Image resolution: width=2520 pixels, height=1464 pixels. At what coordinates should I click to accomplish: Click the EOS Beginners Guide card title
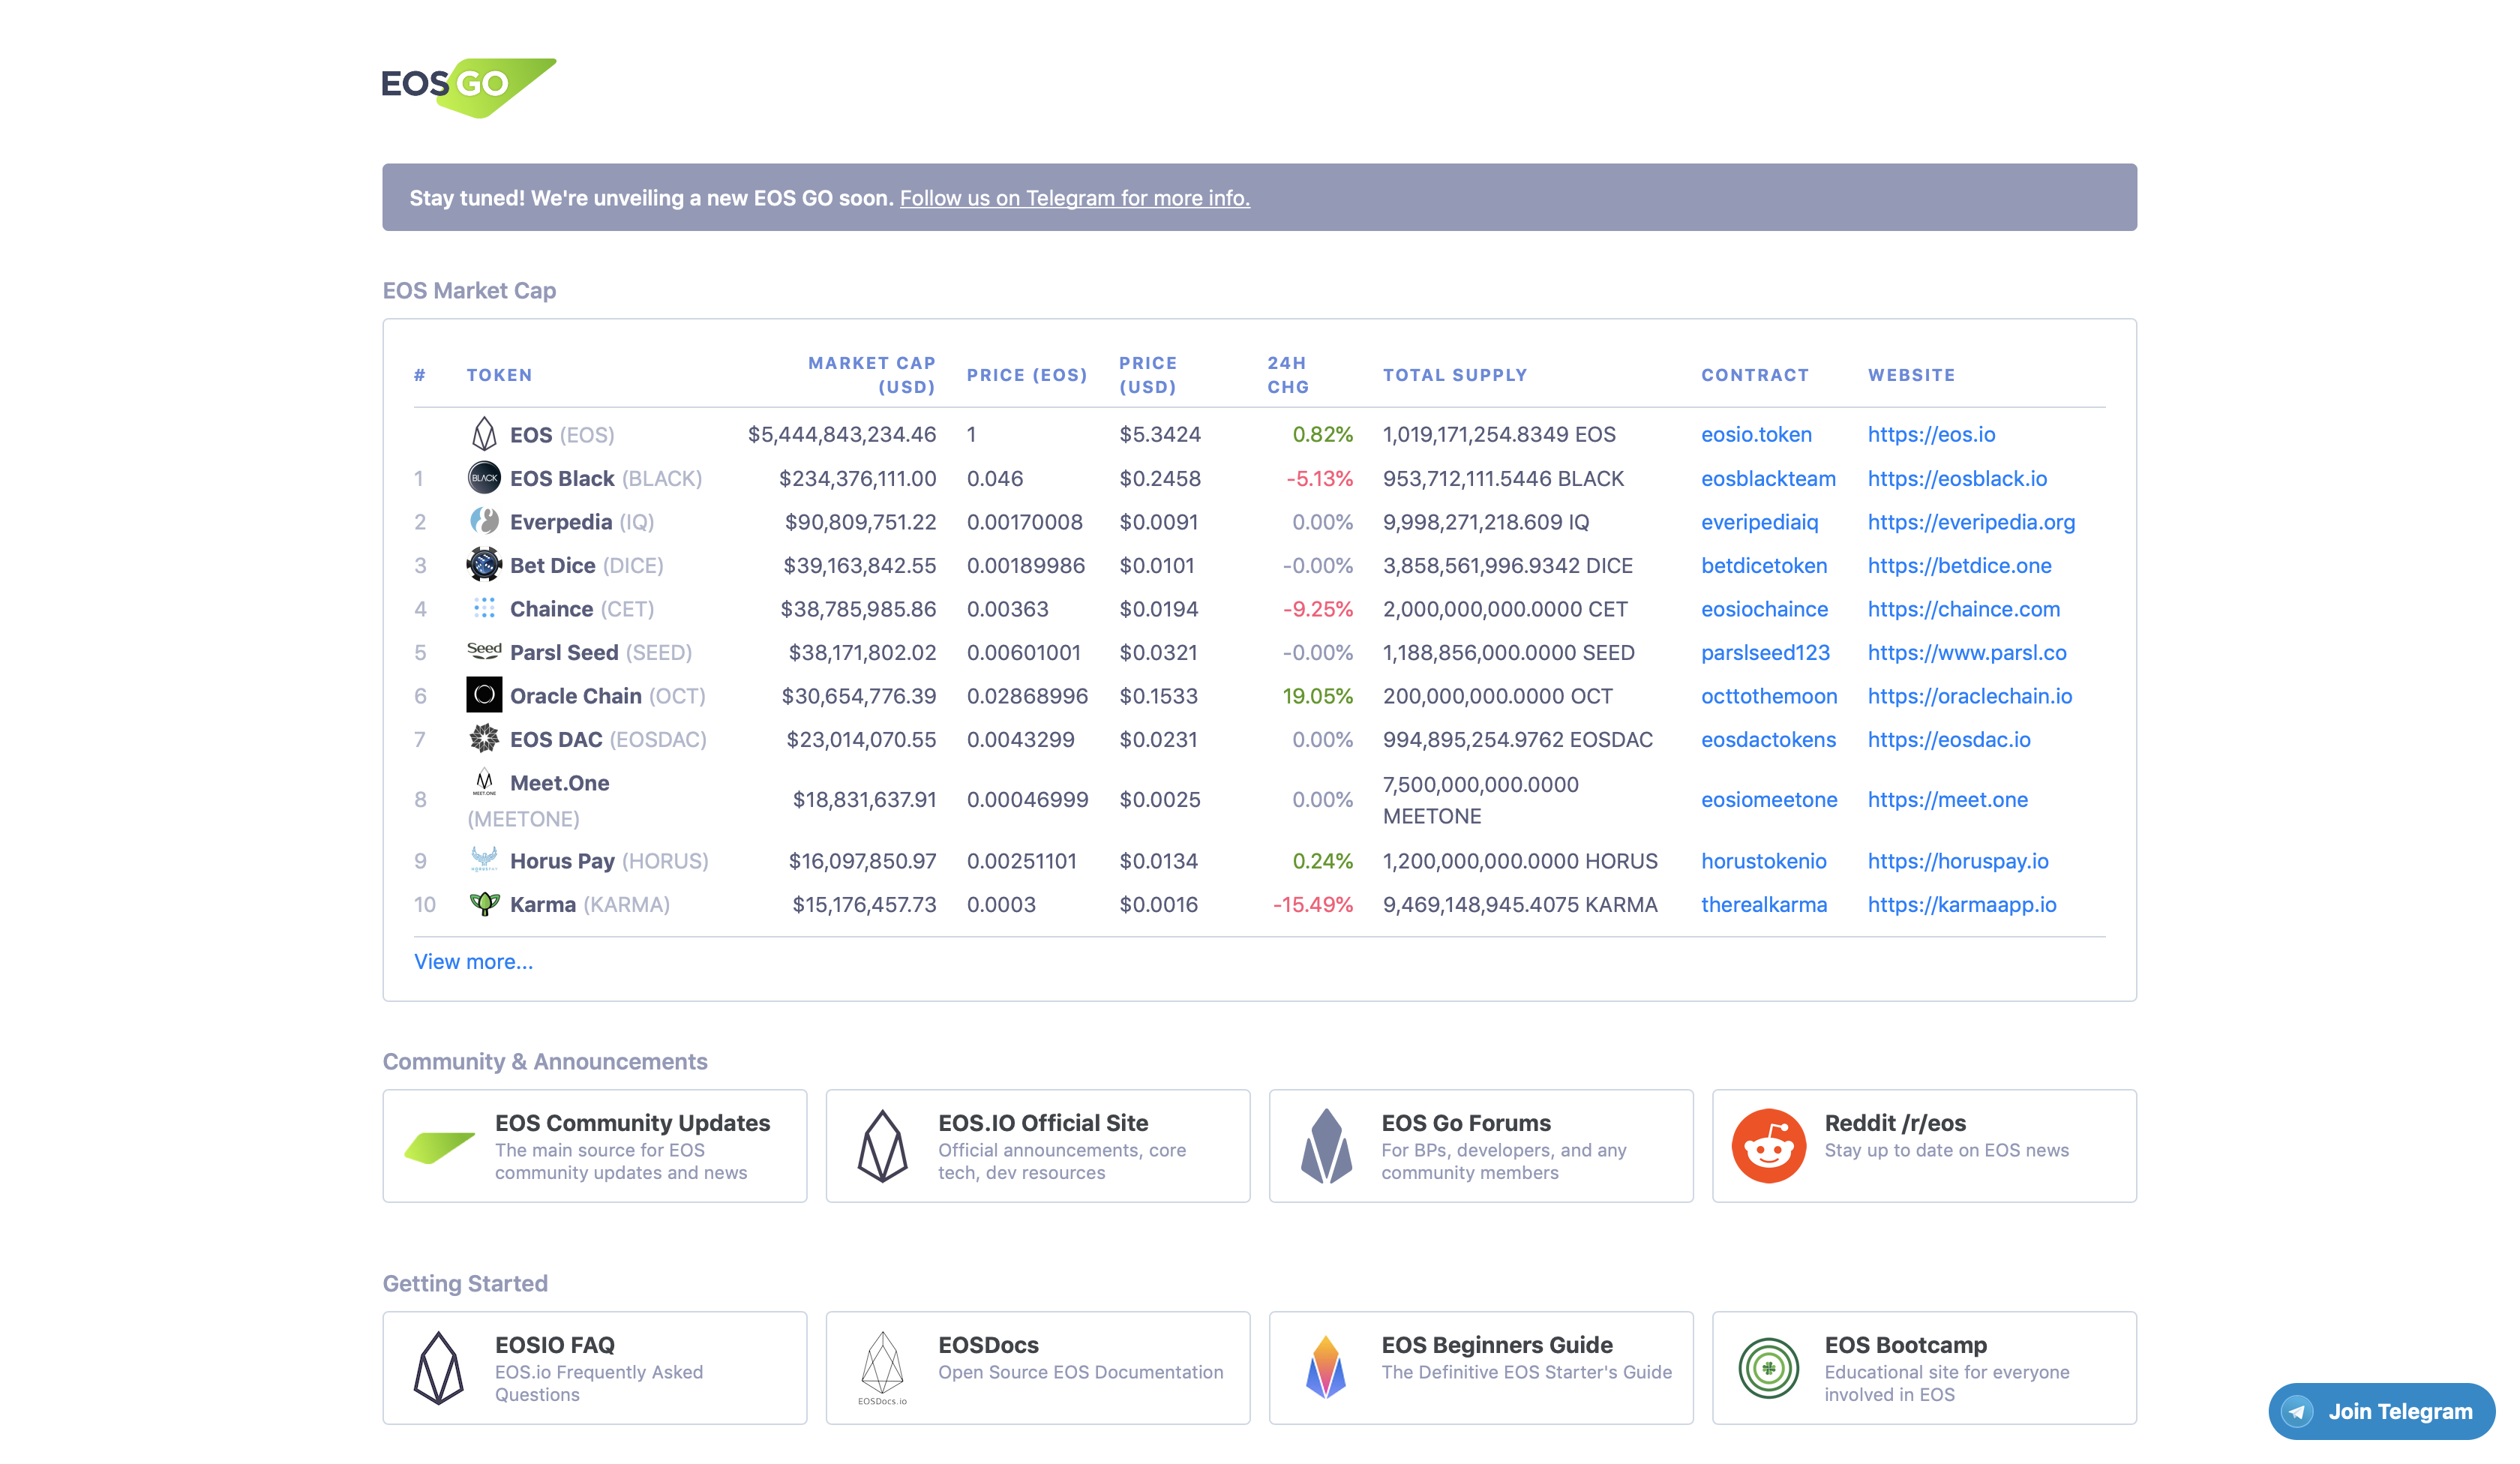tap(1497, 1345)
